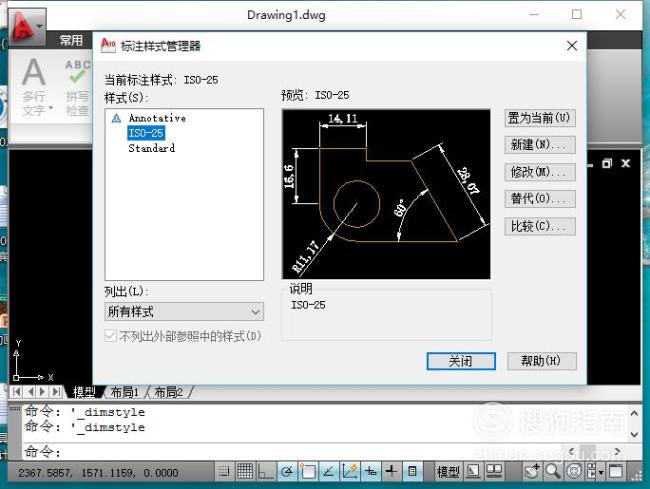This screenshot has height=489, width=650.
Task: Click 替代(O)... button
Action: pos(540,199)
